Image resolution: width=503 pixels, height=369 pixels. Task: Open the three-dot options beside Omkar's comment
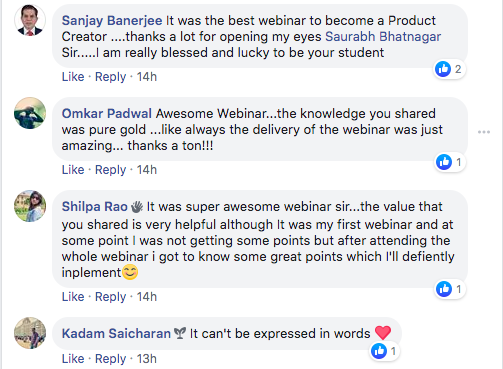click(484, 132)
